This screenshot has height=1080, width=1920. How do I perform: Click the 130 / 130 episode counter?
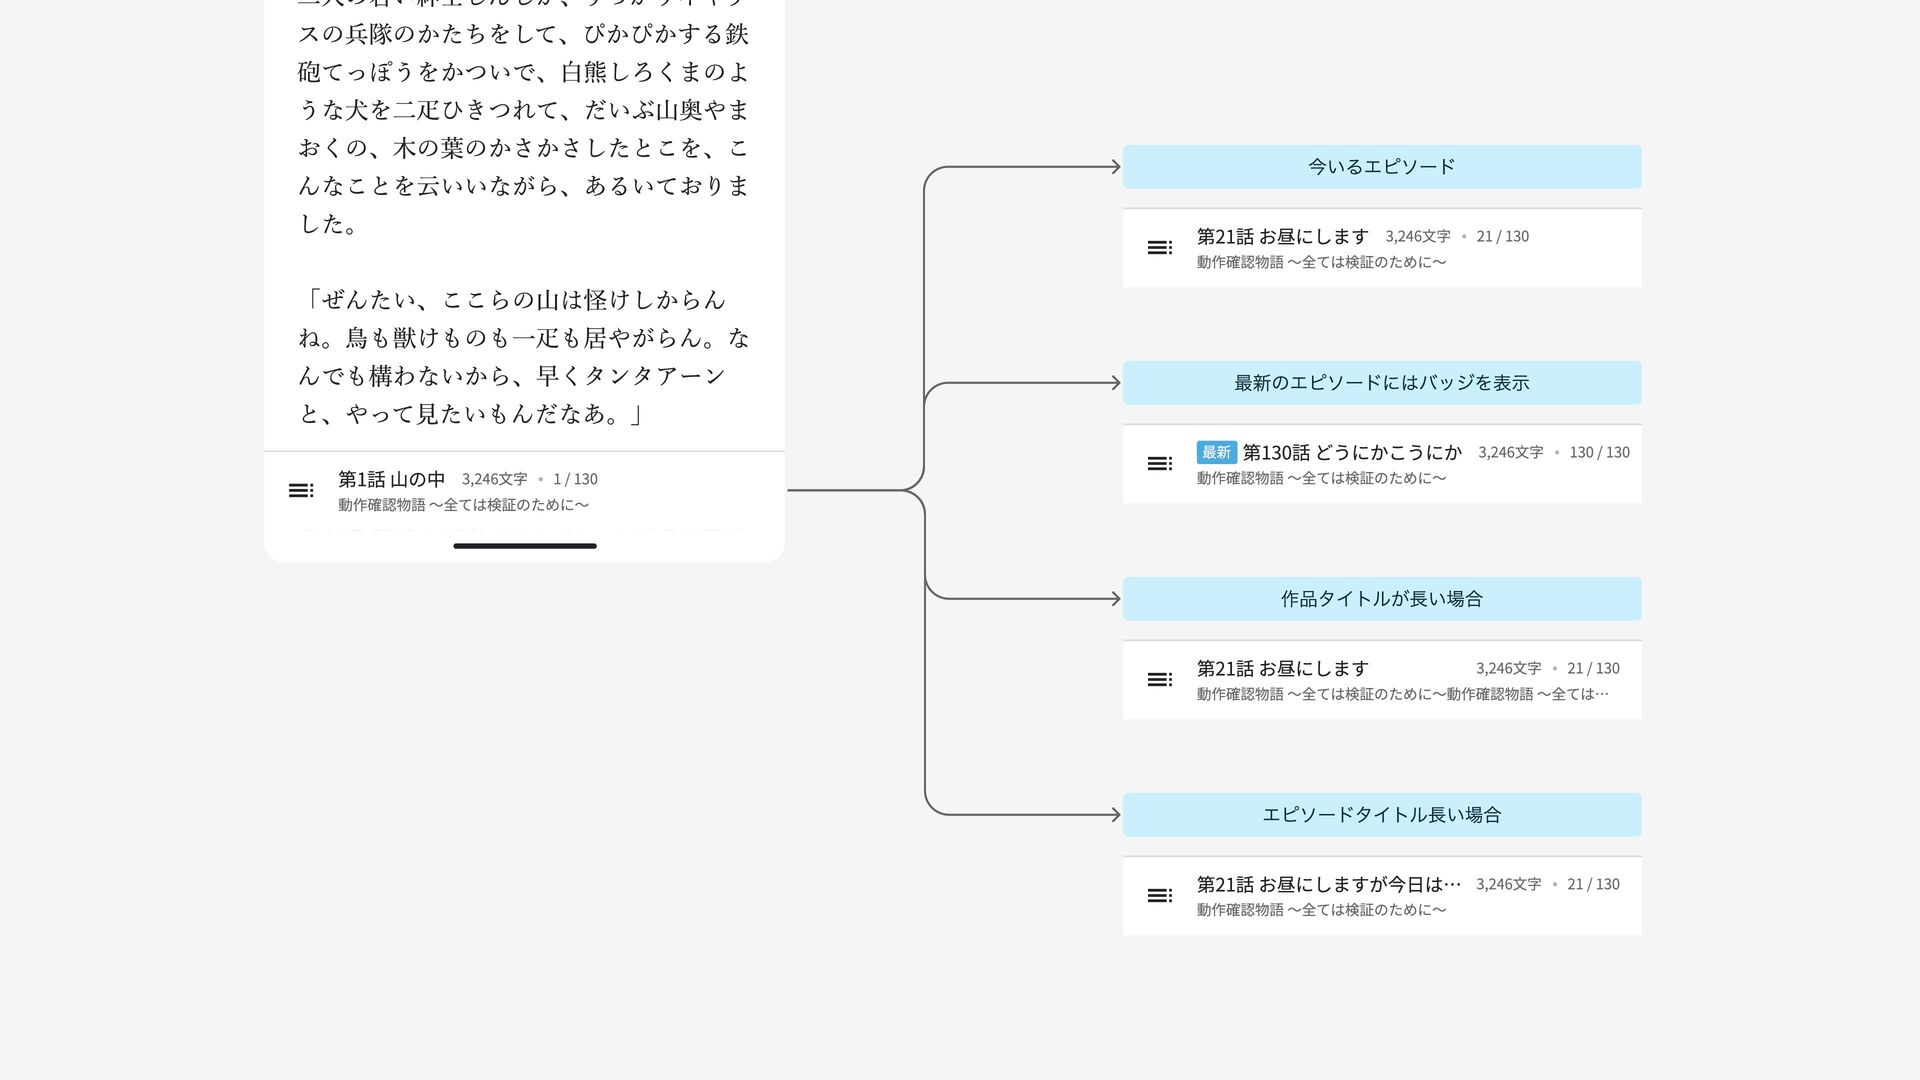1599,453
